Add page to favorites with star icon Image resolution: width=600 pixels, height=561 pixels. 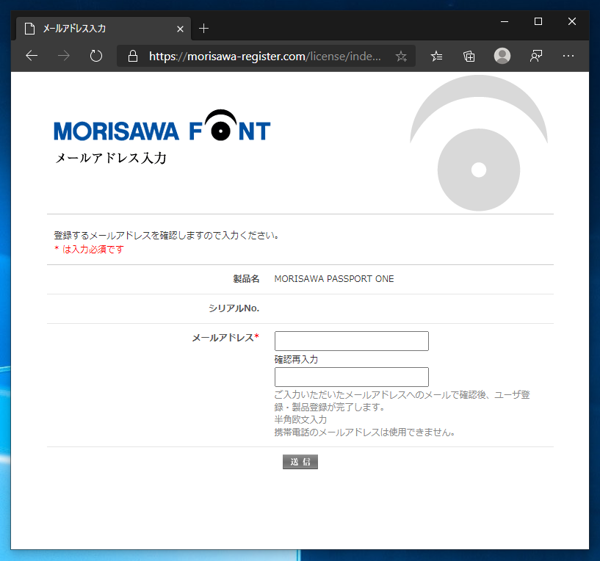pos(401,56)
